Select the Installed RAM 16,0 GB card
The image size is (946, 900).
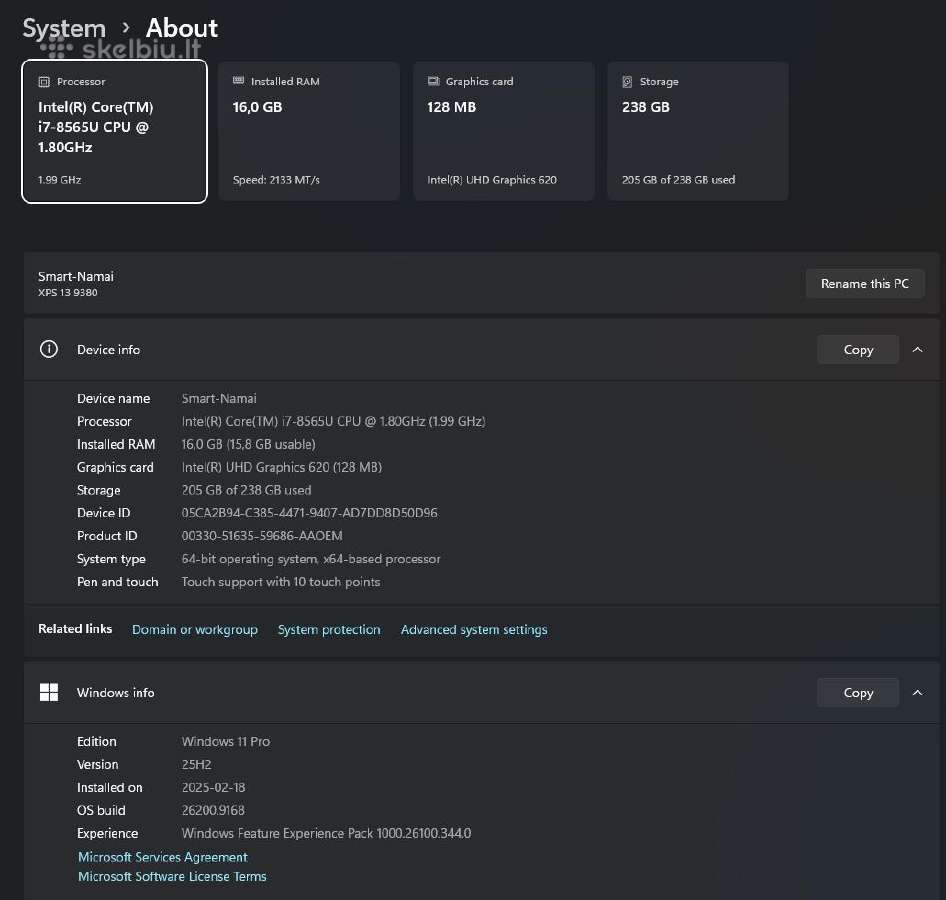[x=309, y=131]
